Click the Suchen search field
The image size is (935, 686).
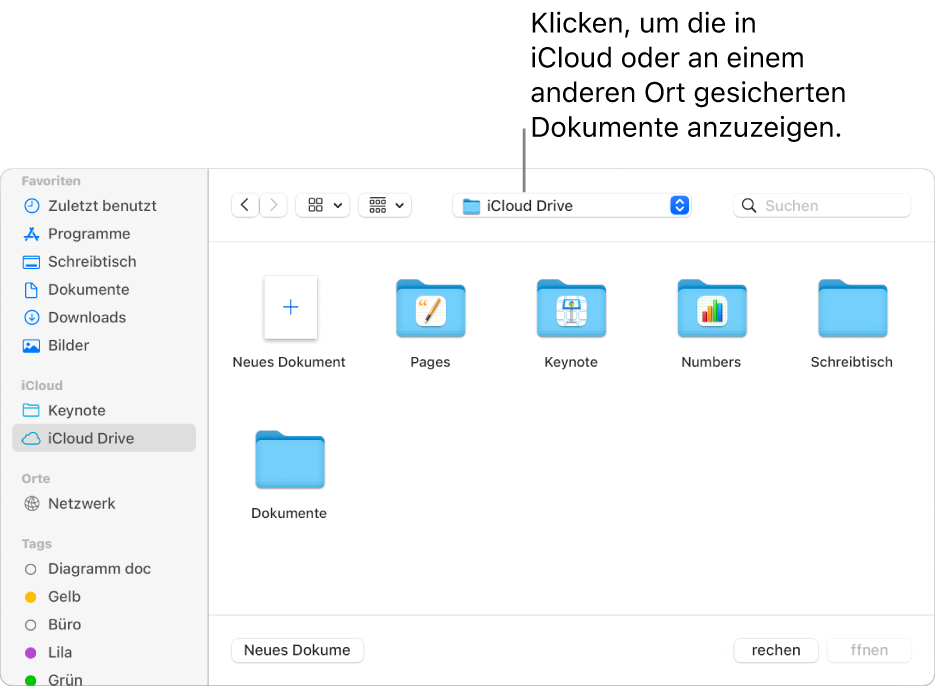(x=822, y=205)
